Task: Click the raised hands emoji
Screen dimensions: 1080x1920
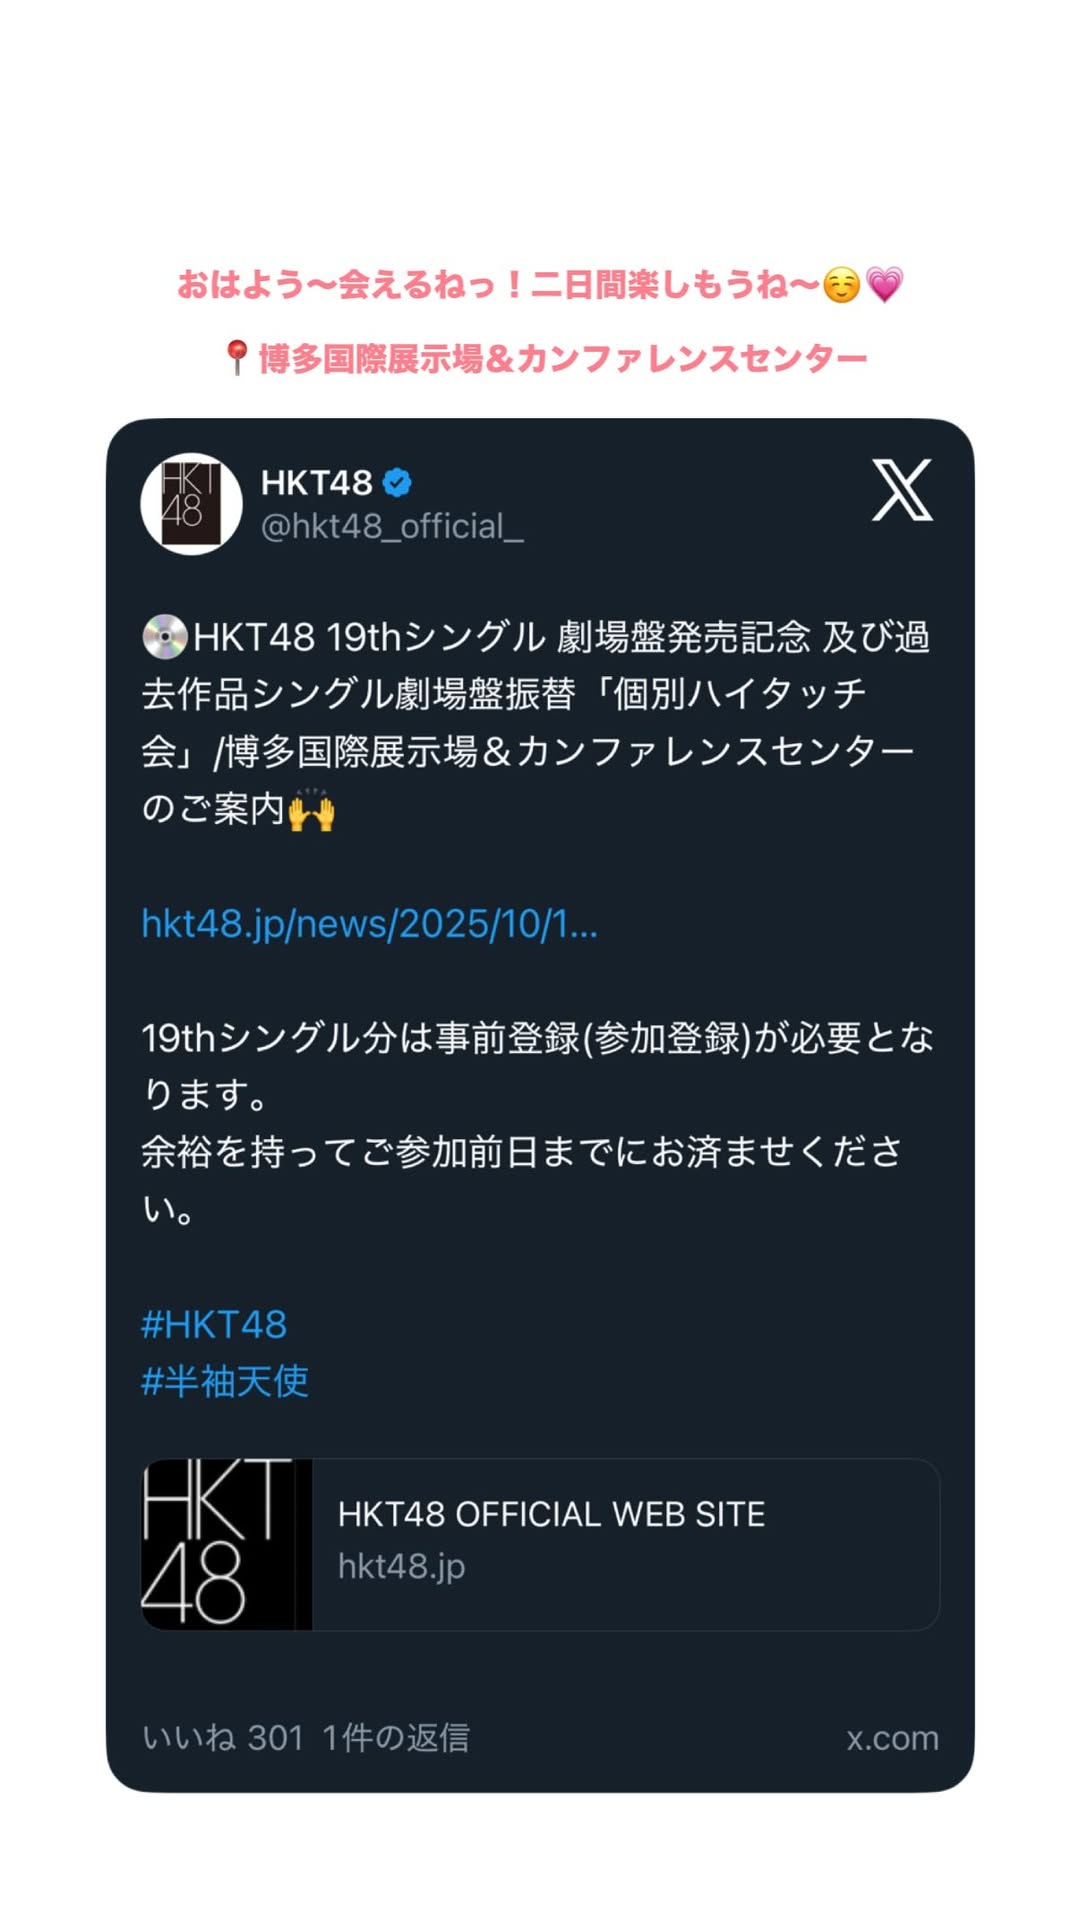Action: point(311,810)
